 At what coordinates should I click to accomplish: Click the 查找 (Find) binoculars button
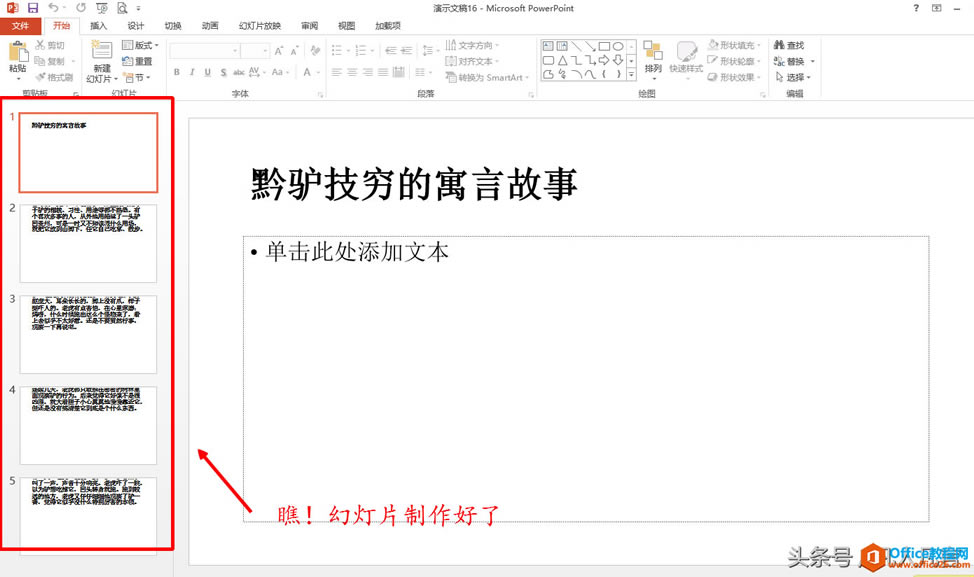(789, 45)
